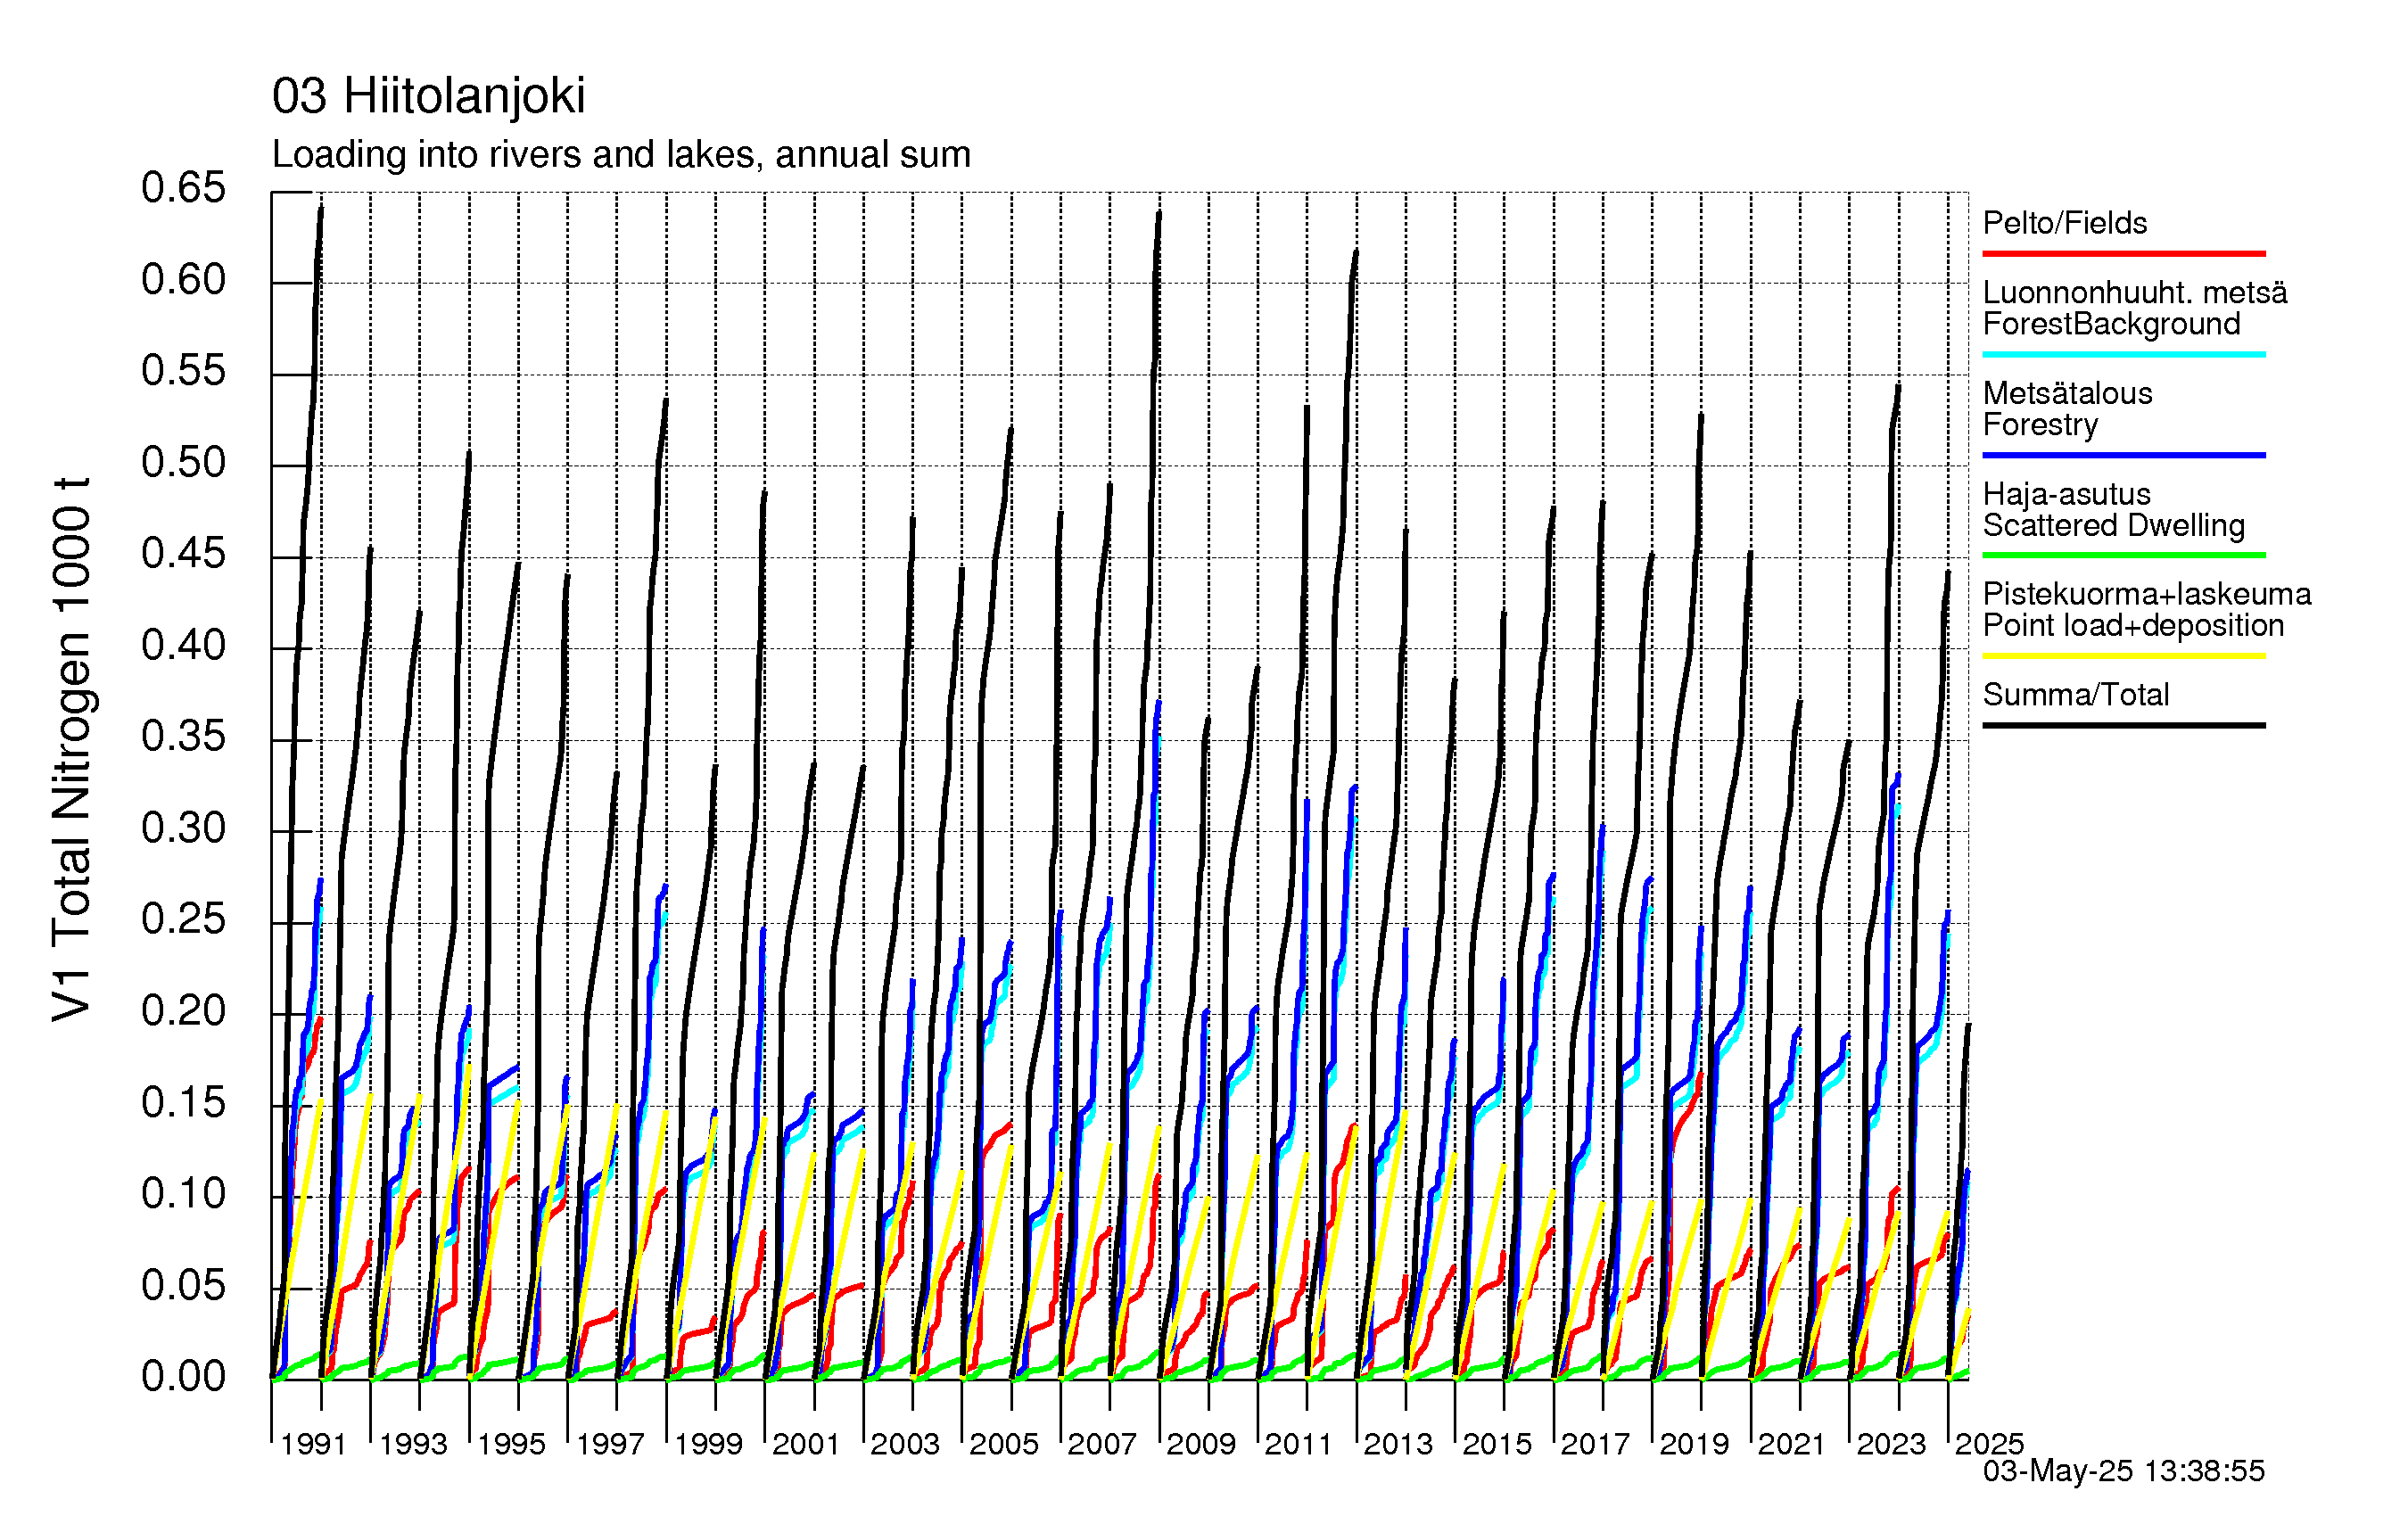2408x1516 pixels.
Task: Click the y-axis value 0.10
Action: (x=183, y=1194)
